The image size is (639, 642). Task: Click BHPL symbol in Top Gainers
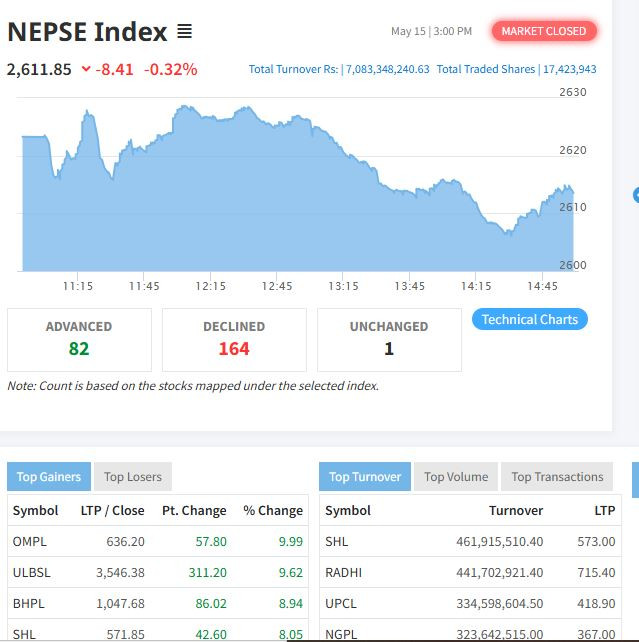(x=28, y=604)
